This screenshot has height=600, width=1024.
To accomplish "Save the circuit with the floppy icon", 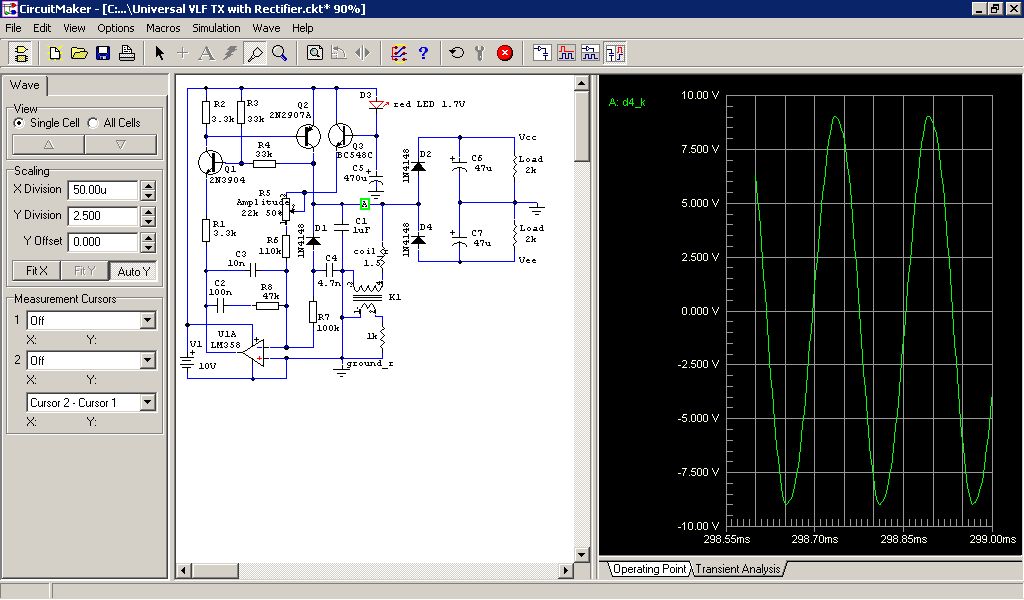I will [x=103, y=53].
